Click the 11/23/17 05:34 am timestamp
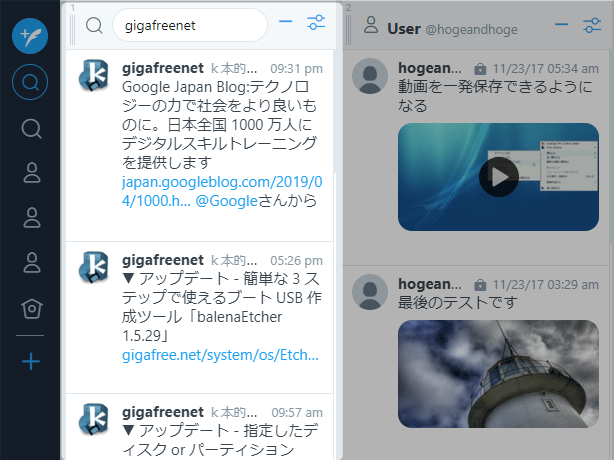The height and width of the screenshot is (460, 614). point(545,69)
